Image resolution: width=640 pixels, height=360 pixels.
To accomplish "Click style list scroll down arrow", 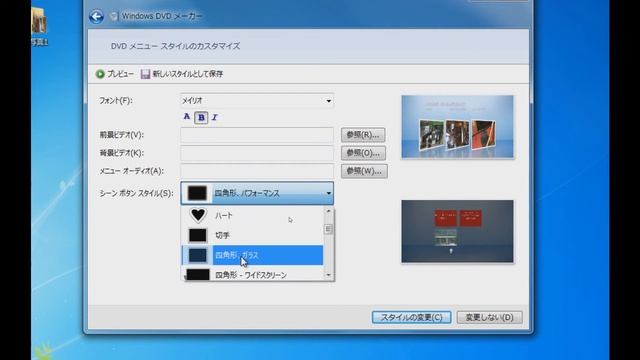I will tap(329, 275).
